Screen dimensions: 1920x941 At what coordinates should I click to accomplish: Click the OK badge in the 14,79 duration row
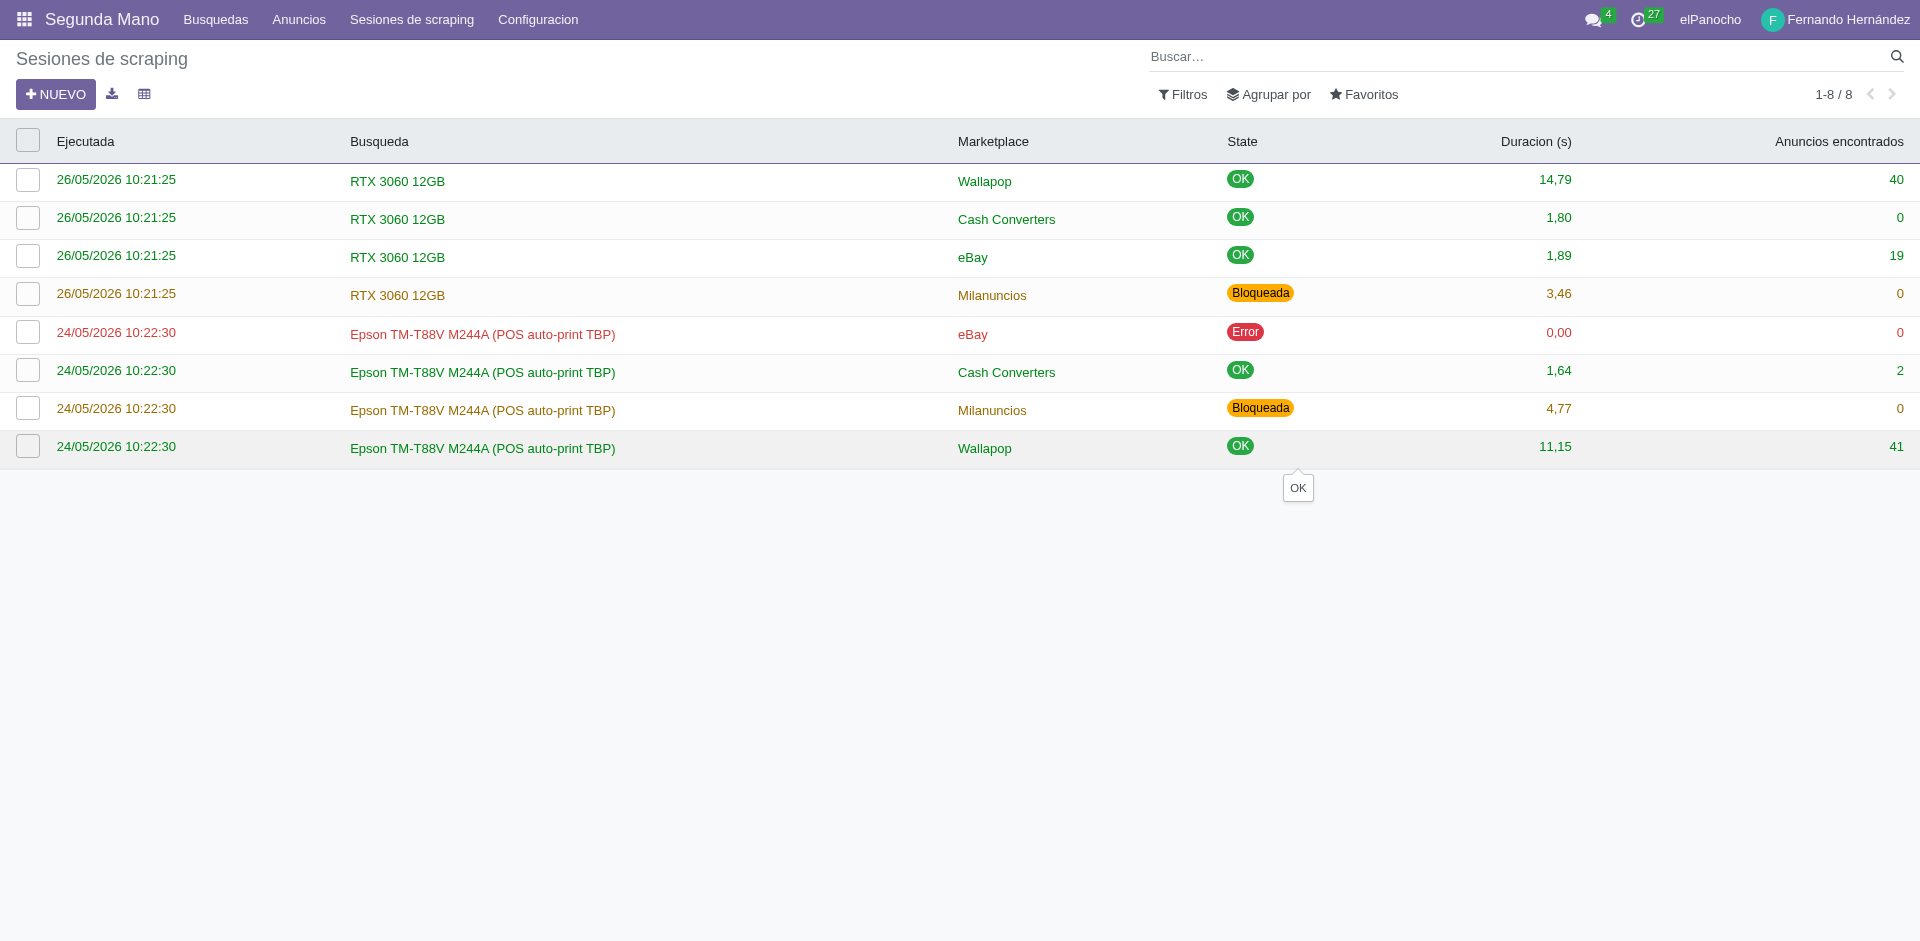click(x=1240, y=179)
